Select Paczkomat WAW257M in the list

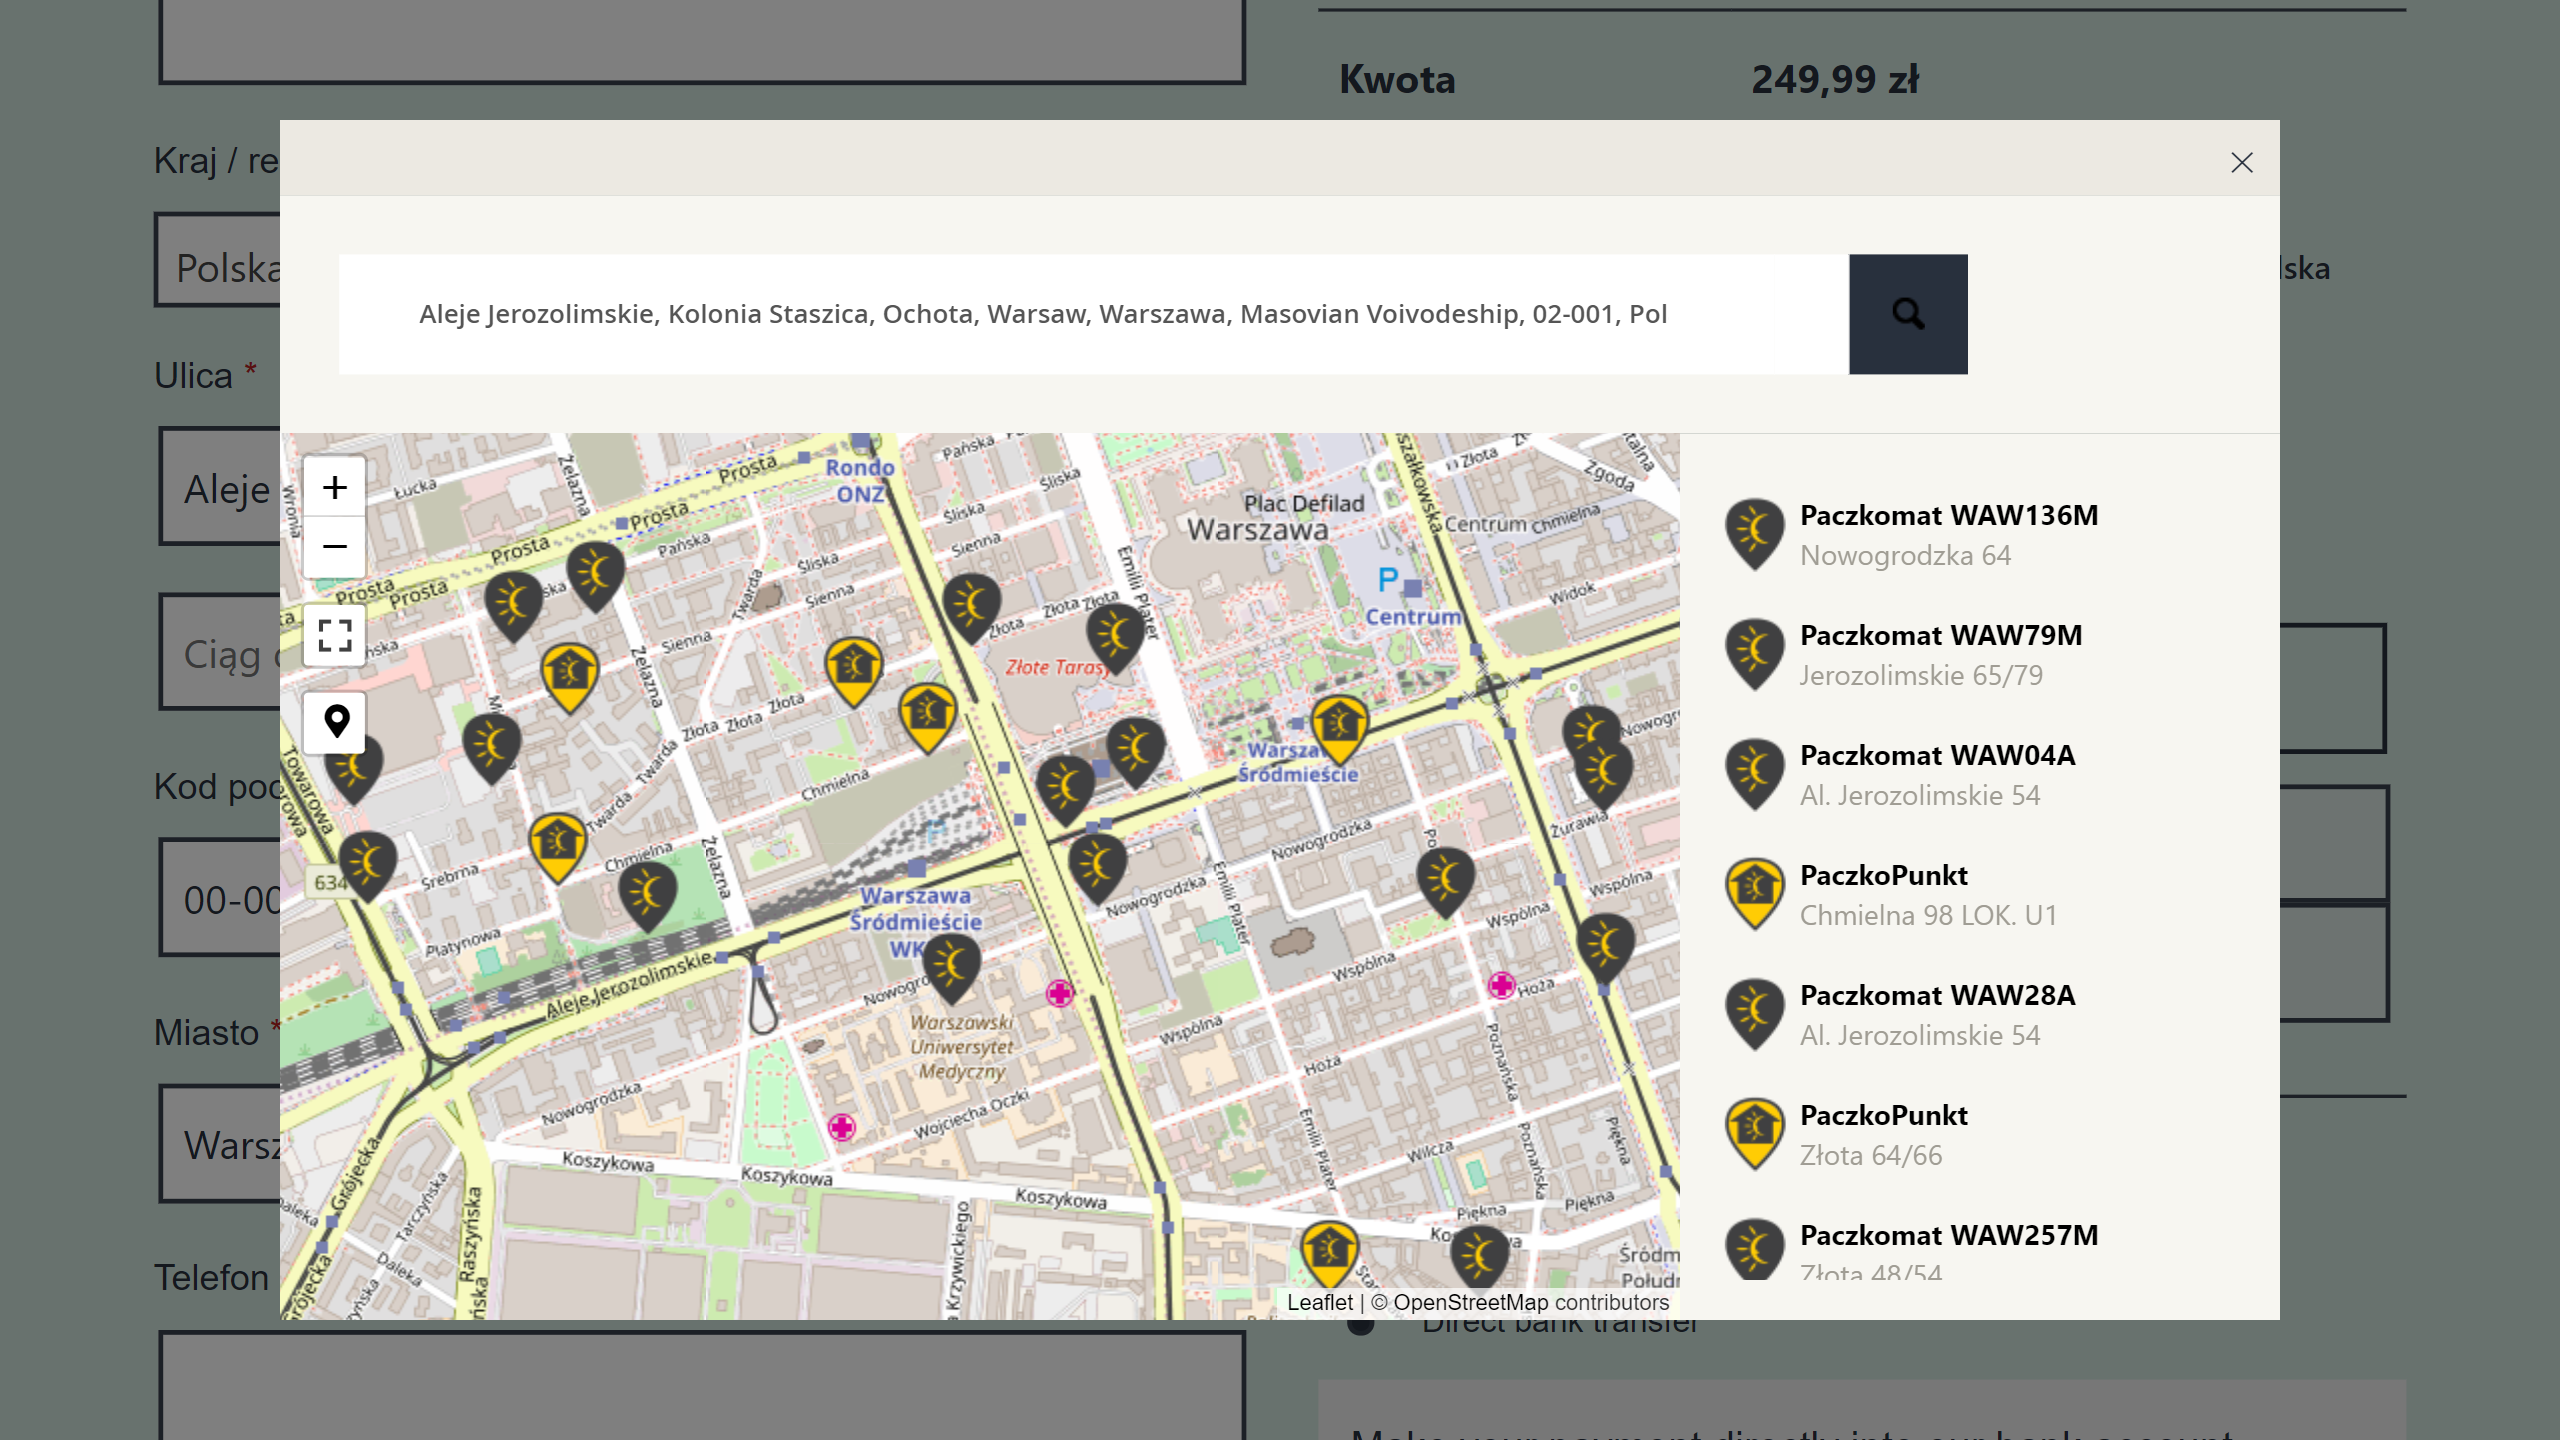(x=1980, y=1250)
